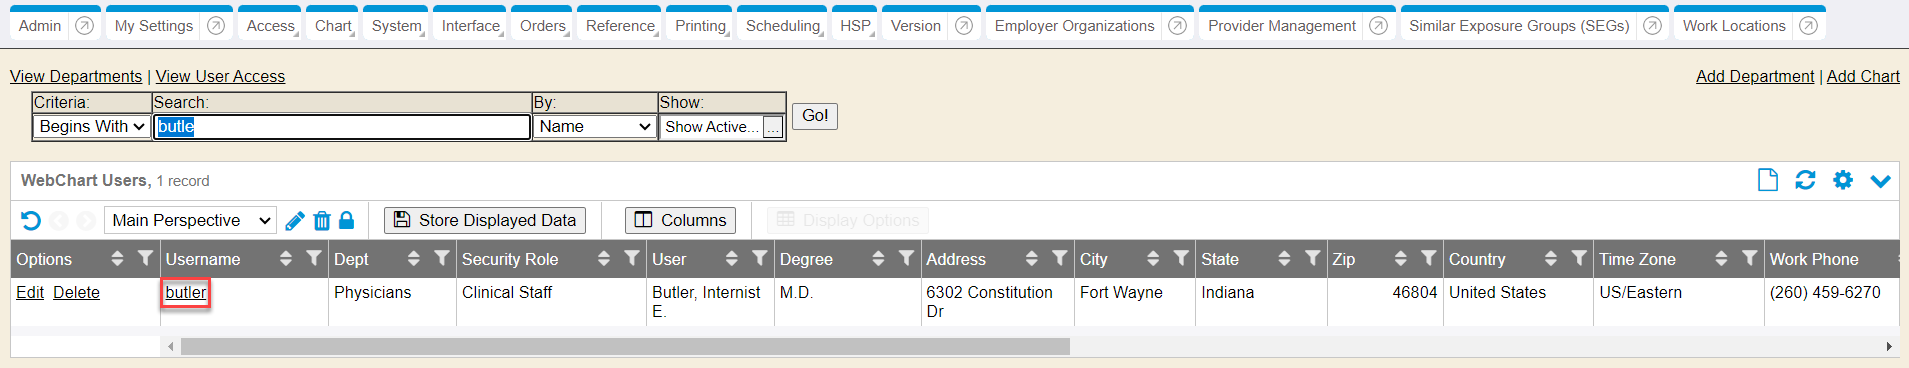Open the Begins With criteria dropdown

91,127
